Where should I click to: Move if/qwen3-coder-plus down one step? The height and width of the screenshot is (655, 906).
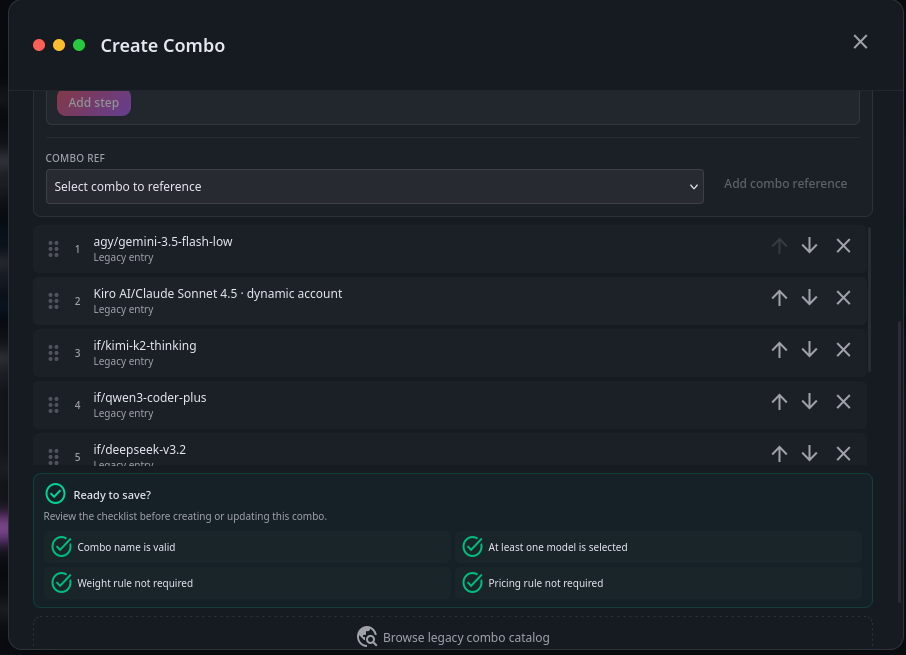[x=809, y=402]
